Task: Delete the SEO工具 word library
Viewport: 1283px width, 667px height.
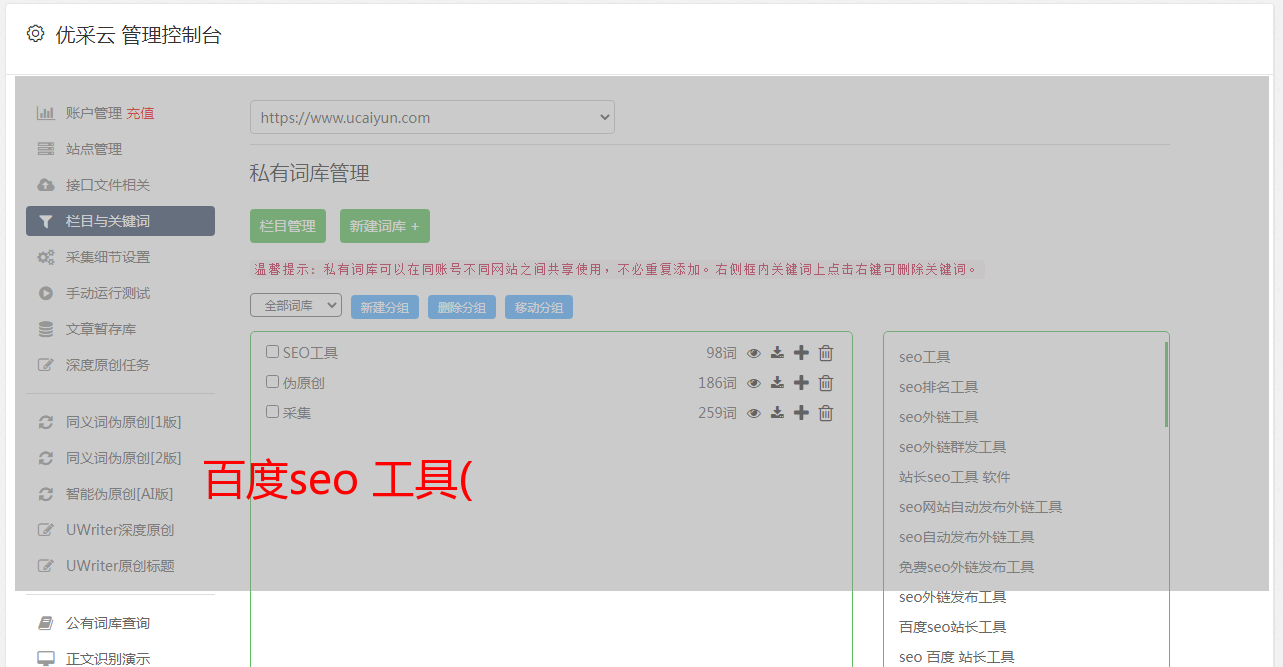Action: tap(826, 353)
